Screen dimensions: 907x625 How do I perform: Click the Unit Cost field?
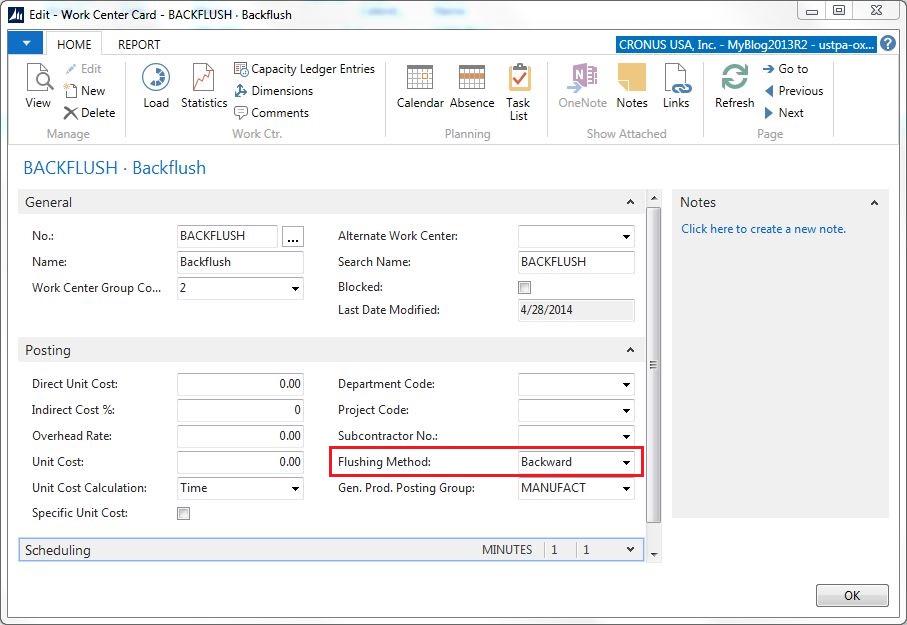pos(240,462)
